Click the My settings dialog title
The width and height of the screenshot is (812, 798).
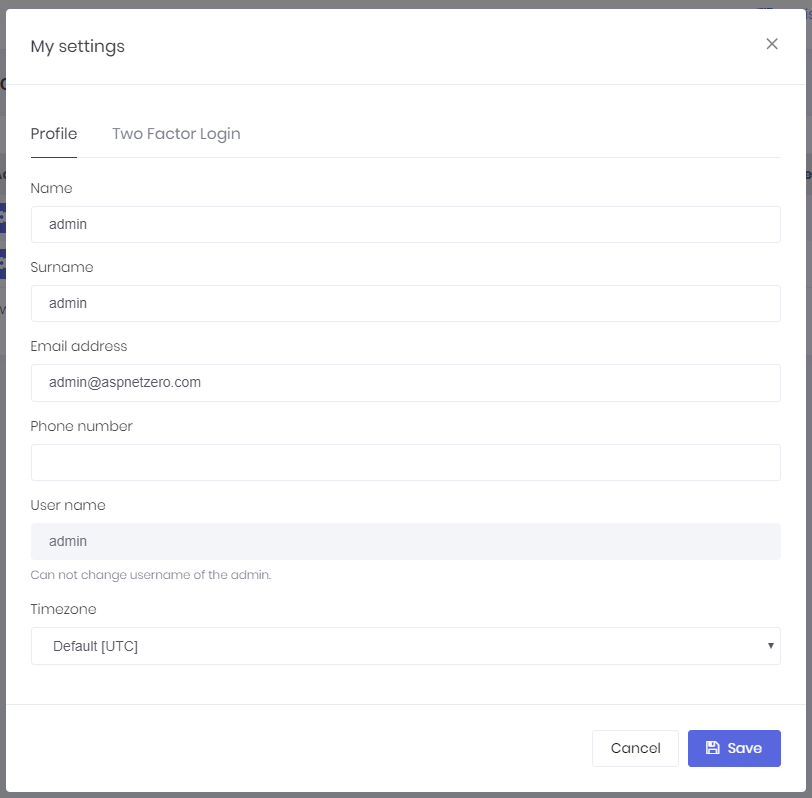78,46
